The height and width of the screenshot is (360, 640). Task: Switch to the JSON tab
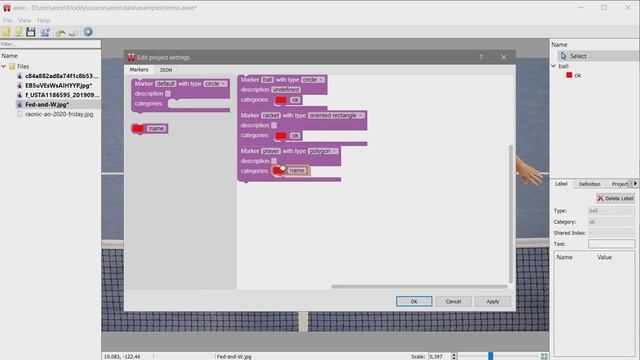pos(166,70)
